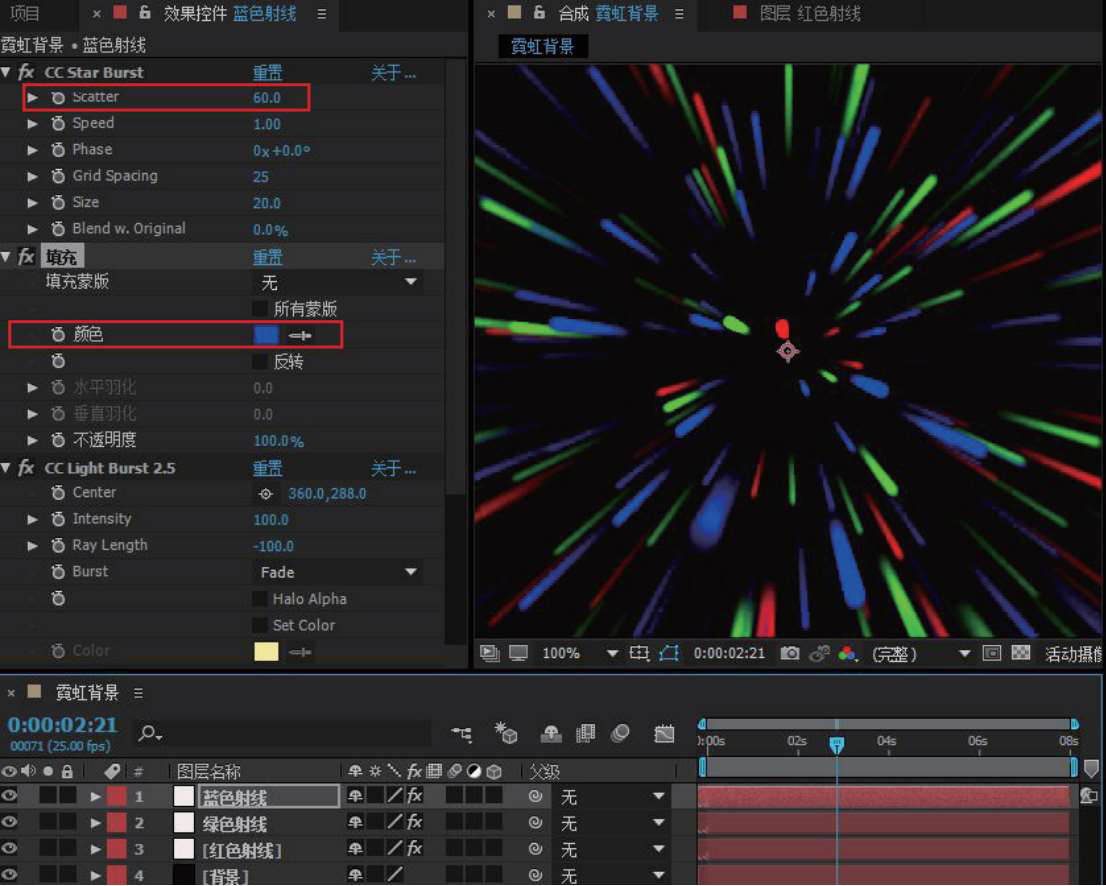This screenshot has width=1106, height=886.
Task: Toggle the transparency grid icon in viewer
Action: pos(1021,653)
